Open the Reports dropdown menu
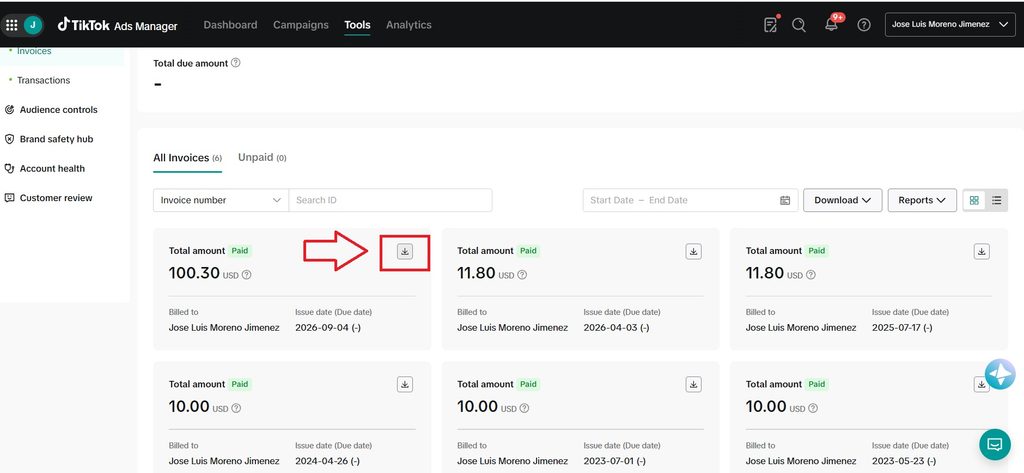1024x473 pixels. 922,201
